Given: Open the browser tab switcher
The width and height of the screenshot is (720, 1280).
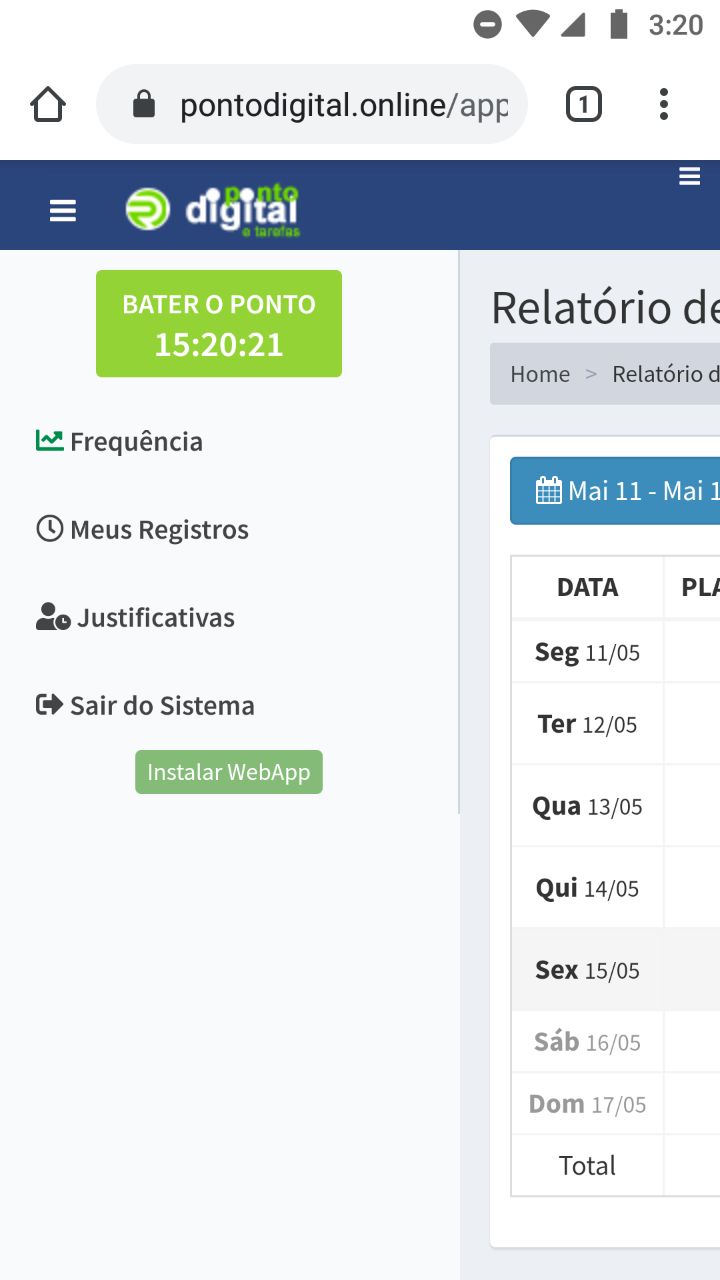Looking at the screenshot, I should pos(583,103).
